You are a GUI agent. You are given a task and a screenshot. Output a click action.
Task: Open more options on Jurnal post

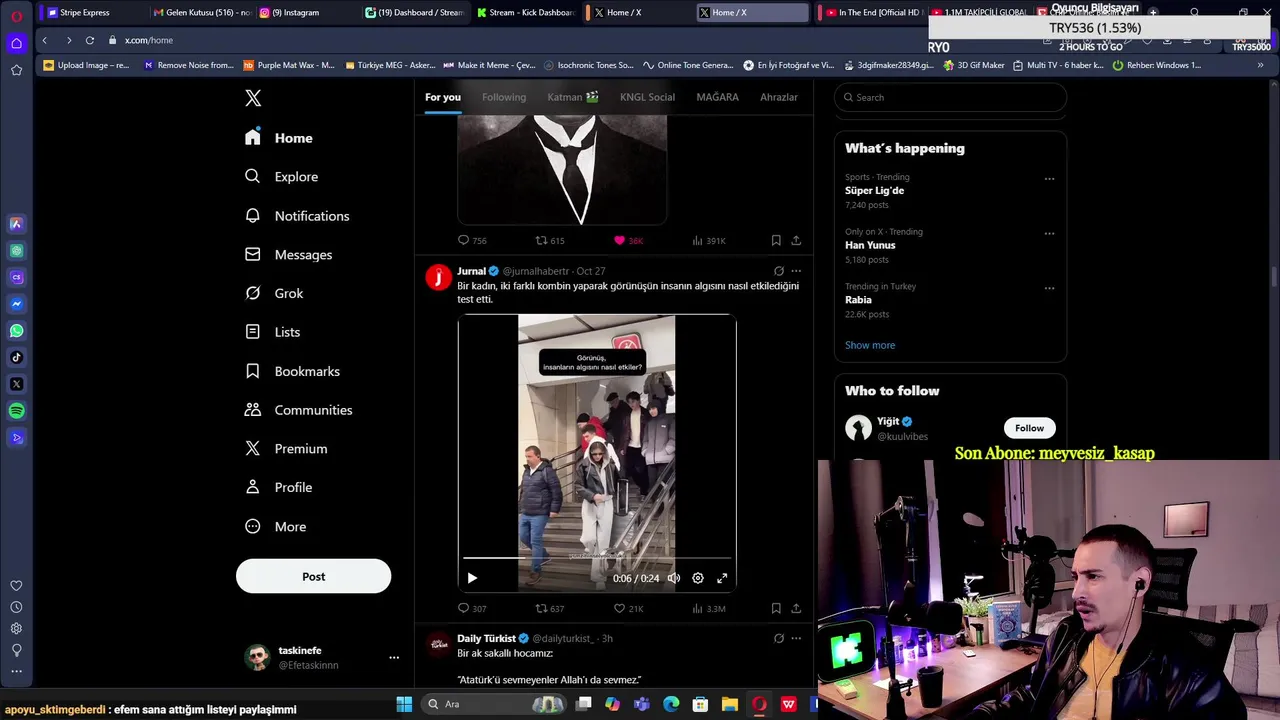[x=796, y=271]
